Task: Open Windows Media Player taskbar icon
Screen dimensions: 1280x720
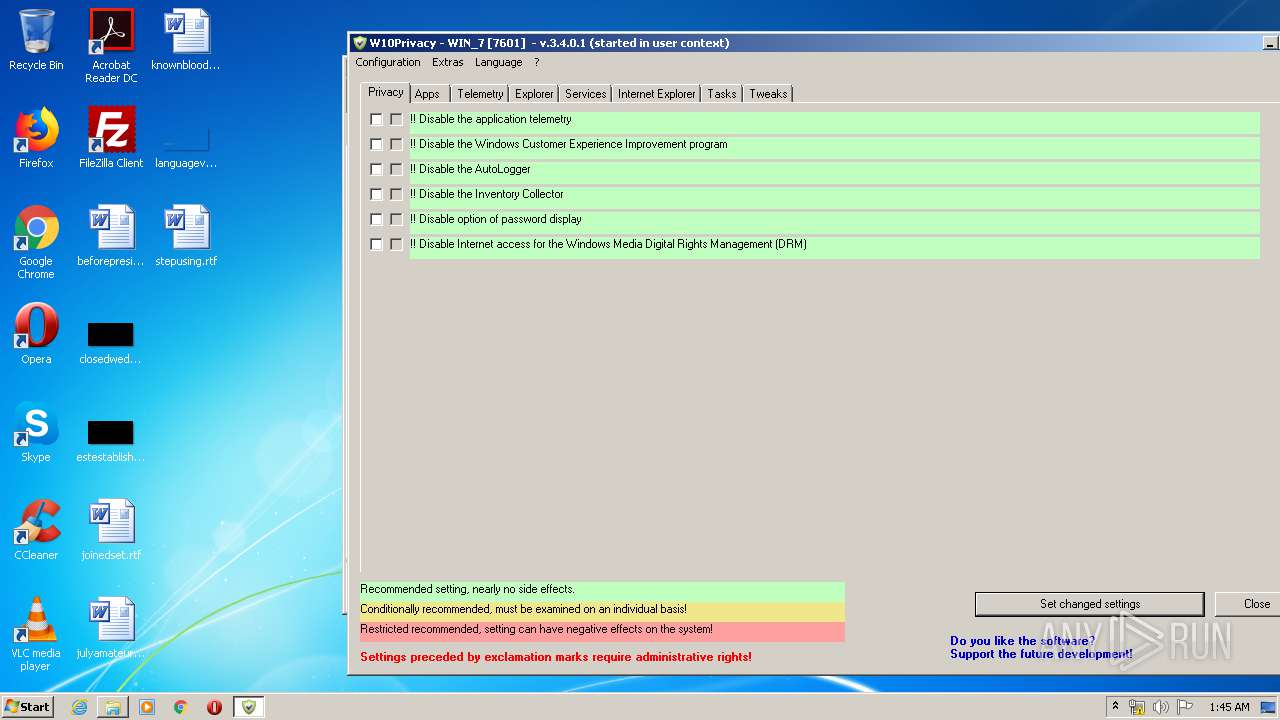Action: click(x=147, y=707)
